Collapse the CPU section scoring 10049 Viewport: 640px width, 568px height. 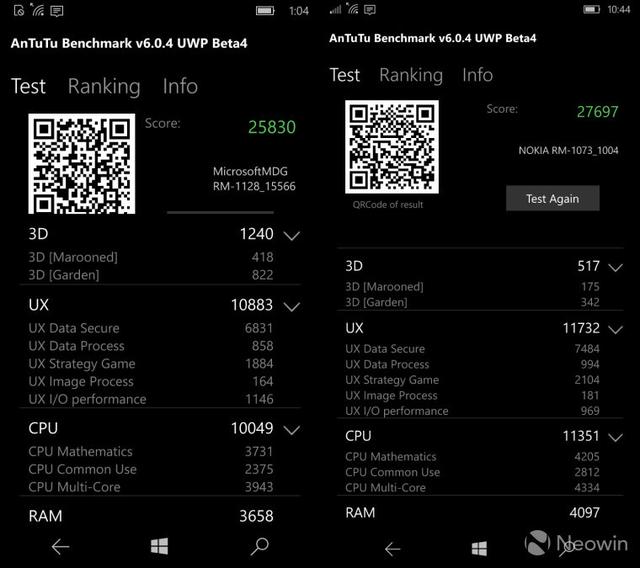click(x=291, y=430)
